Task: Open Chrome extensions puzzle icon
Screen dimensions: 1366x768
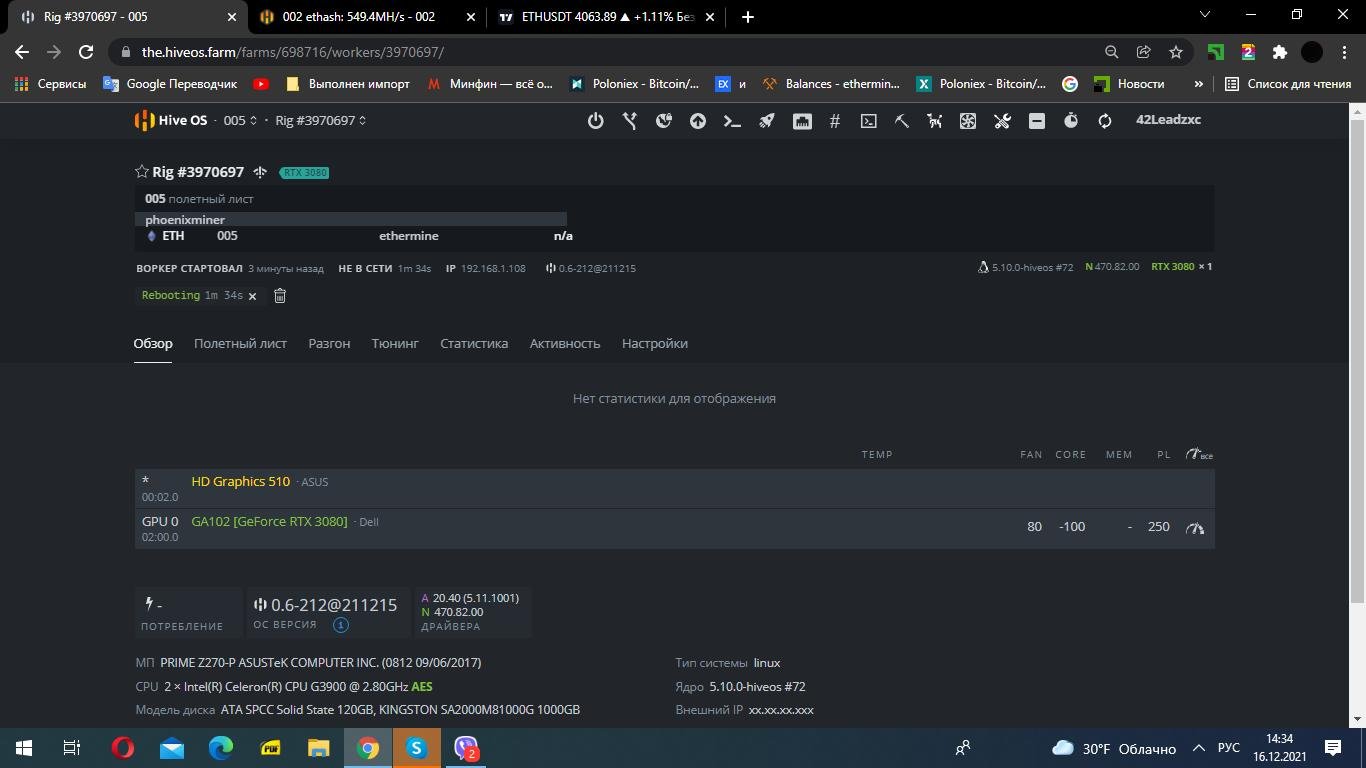Action: [x=1279, y=52]
